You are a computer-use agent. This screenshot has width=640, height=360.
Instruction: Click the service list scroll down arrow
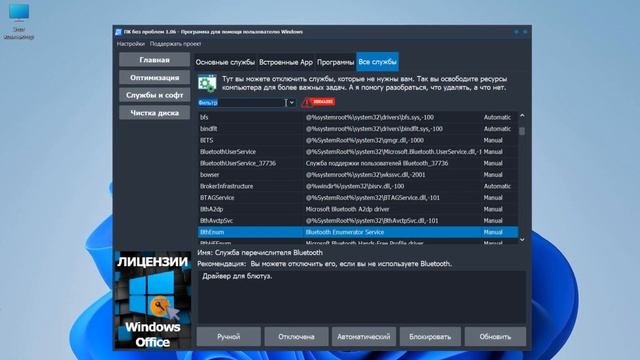tap(522, 240)
